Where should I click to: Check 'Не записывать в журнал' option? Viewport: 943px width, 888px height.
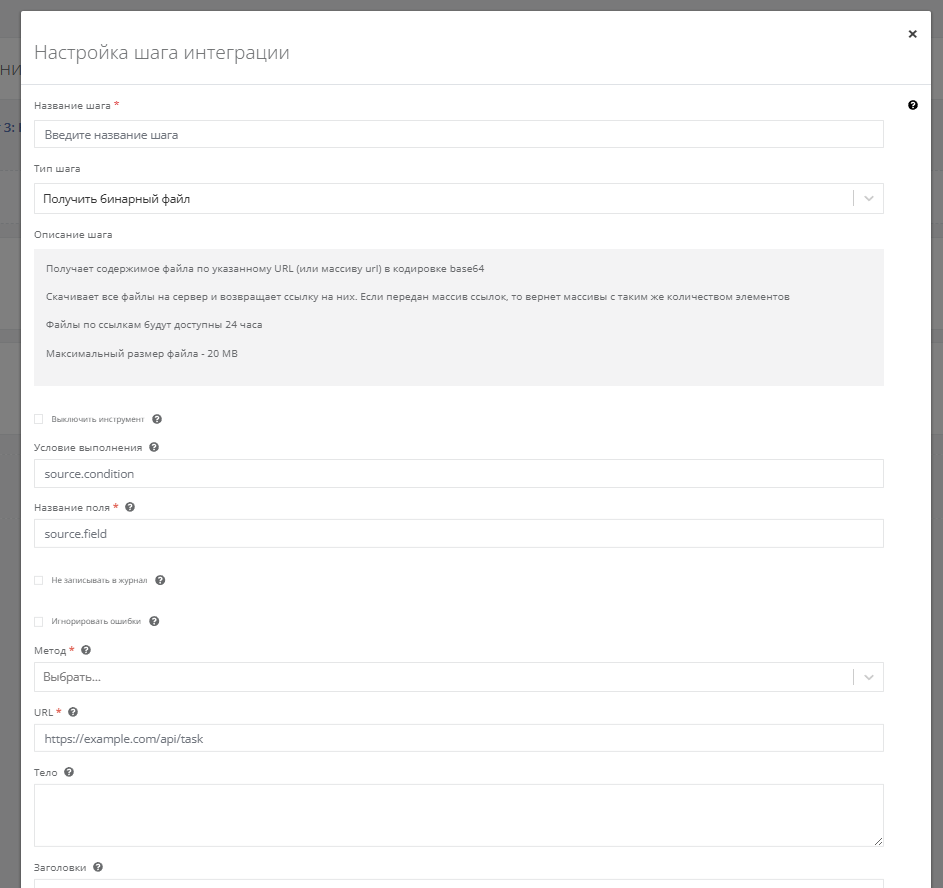click(x=39, y=580)
